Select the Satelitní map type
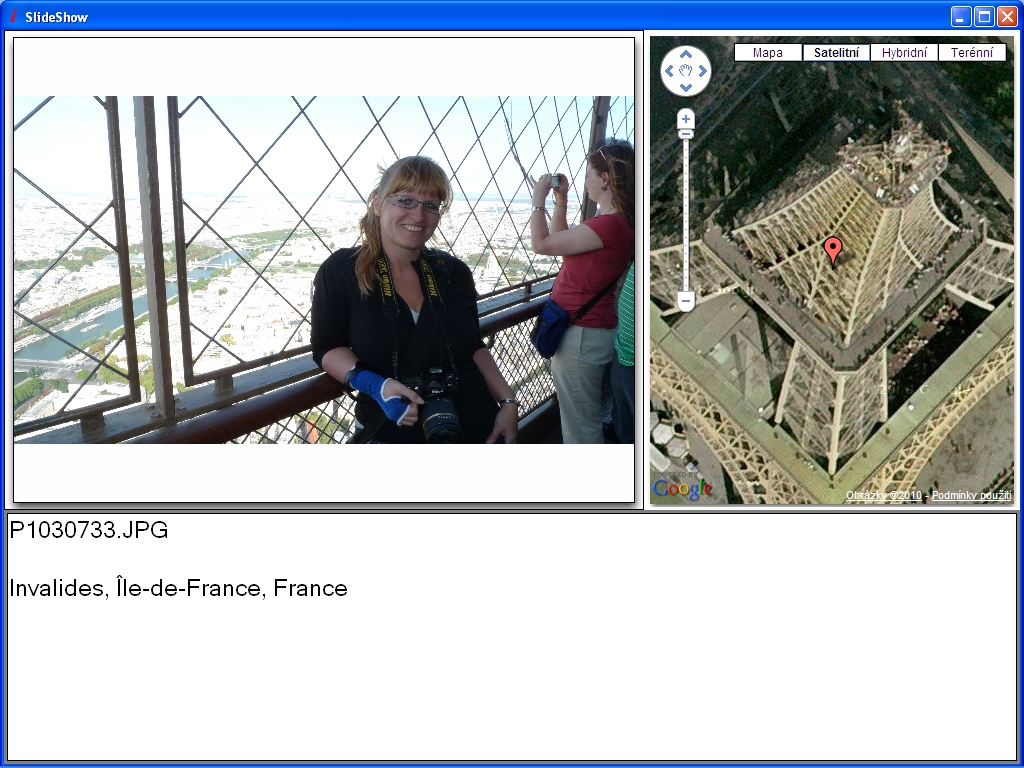Viewport: 1024px width, 768px height. point(836,53)
